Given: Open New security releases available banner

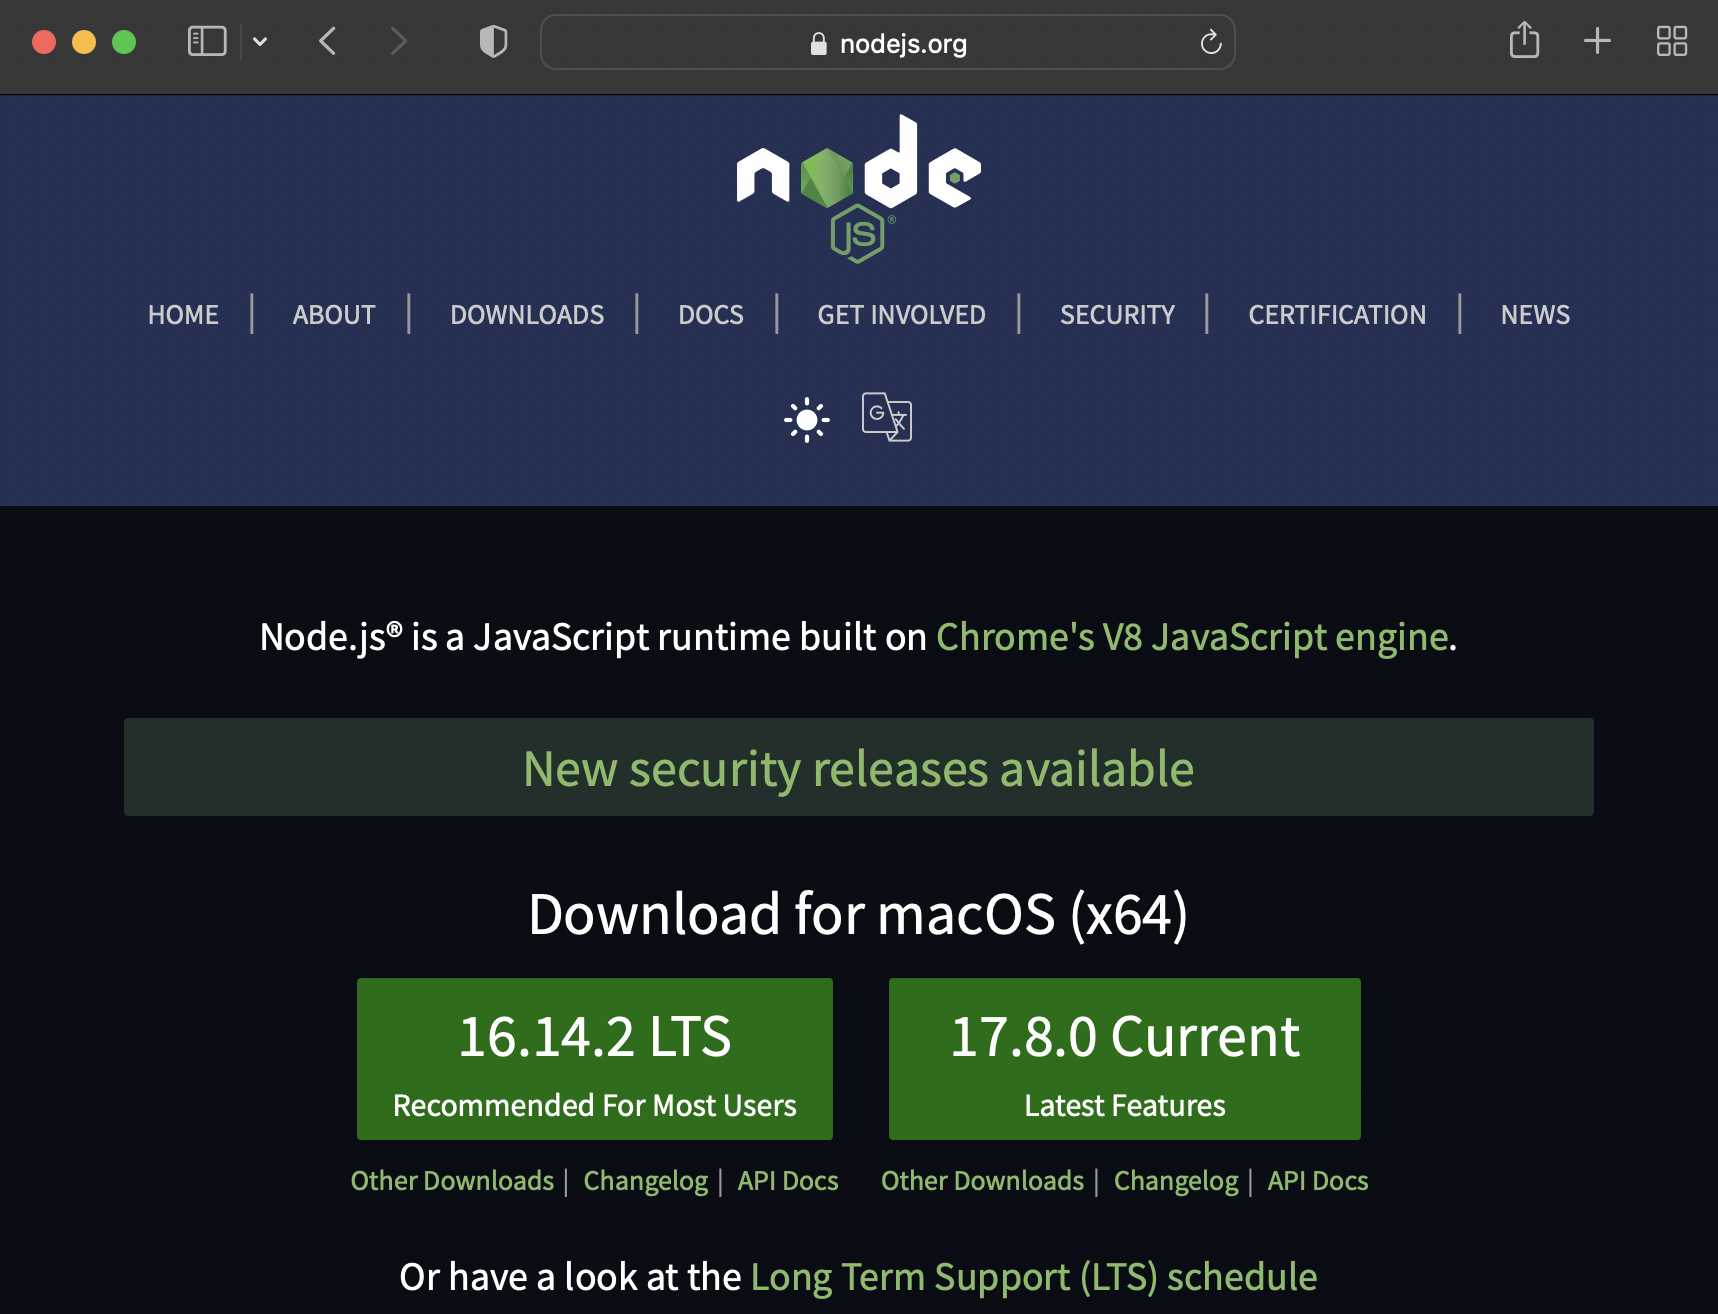Looking at the screenshot, I should (858, 768).
